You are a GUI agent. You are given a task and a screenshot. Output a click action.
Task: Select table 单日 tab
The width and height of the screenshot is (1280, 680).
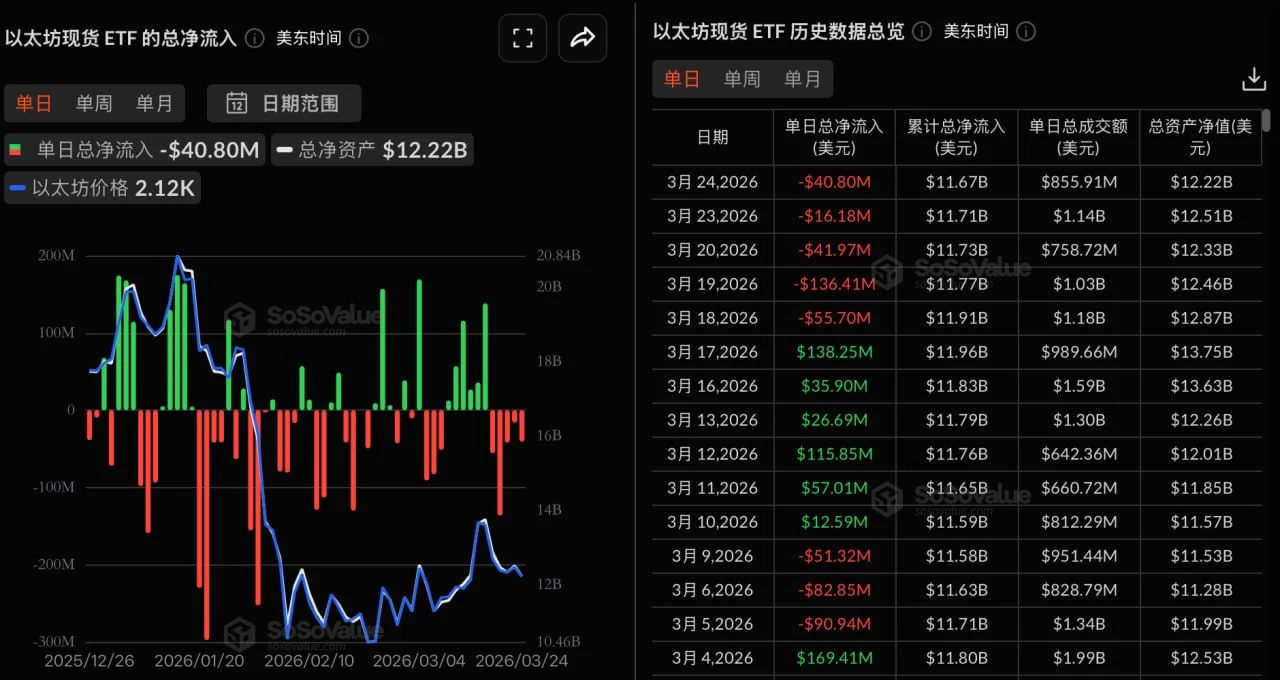[x=682, y=79]
